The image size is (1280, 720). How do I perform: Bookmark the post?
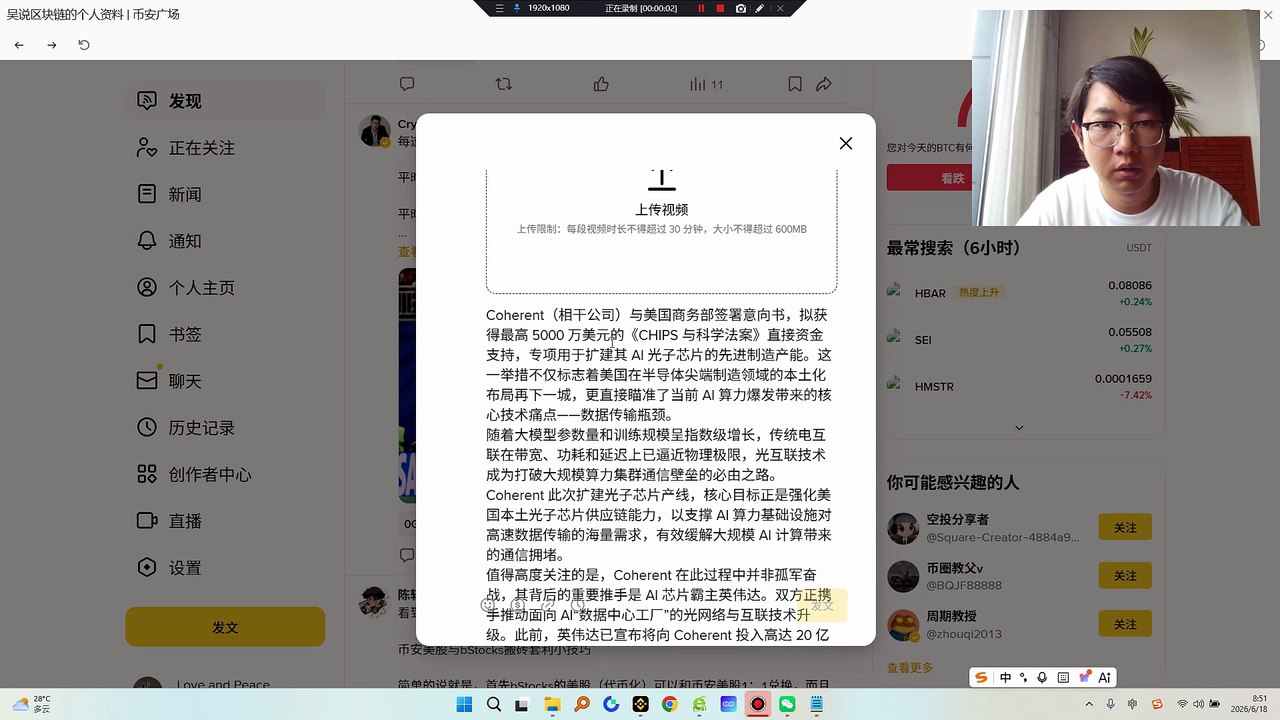click(x=795, y=85)
